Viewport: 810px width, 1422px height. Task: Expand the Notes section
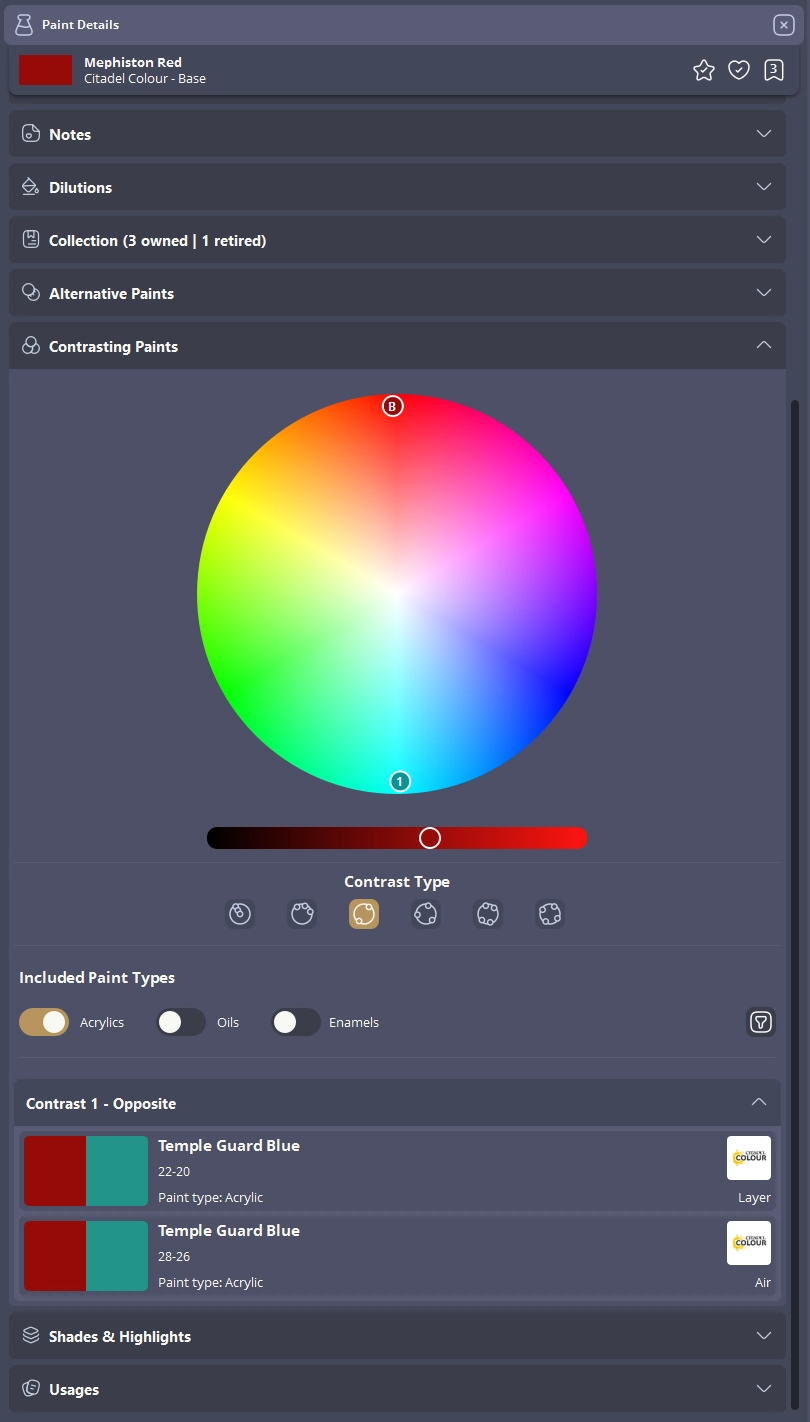pos(397,134)
